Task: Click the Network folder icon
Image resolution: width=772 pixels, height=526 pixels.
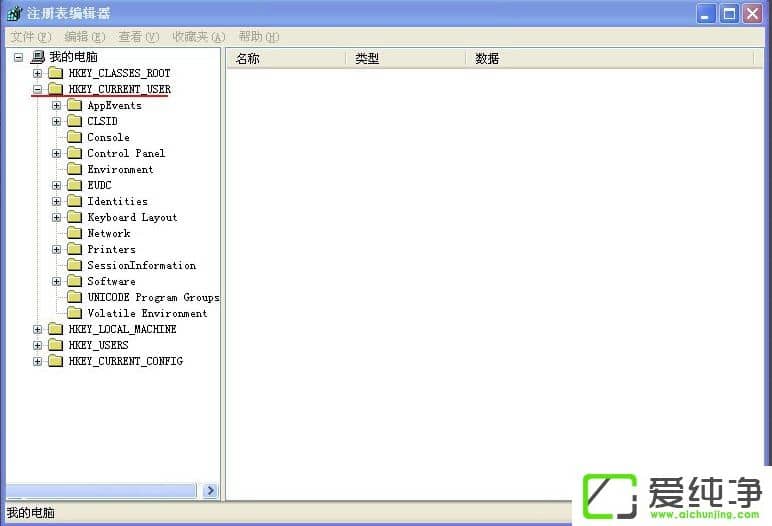Action: pyautogui.click(x=74, y=233)
